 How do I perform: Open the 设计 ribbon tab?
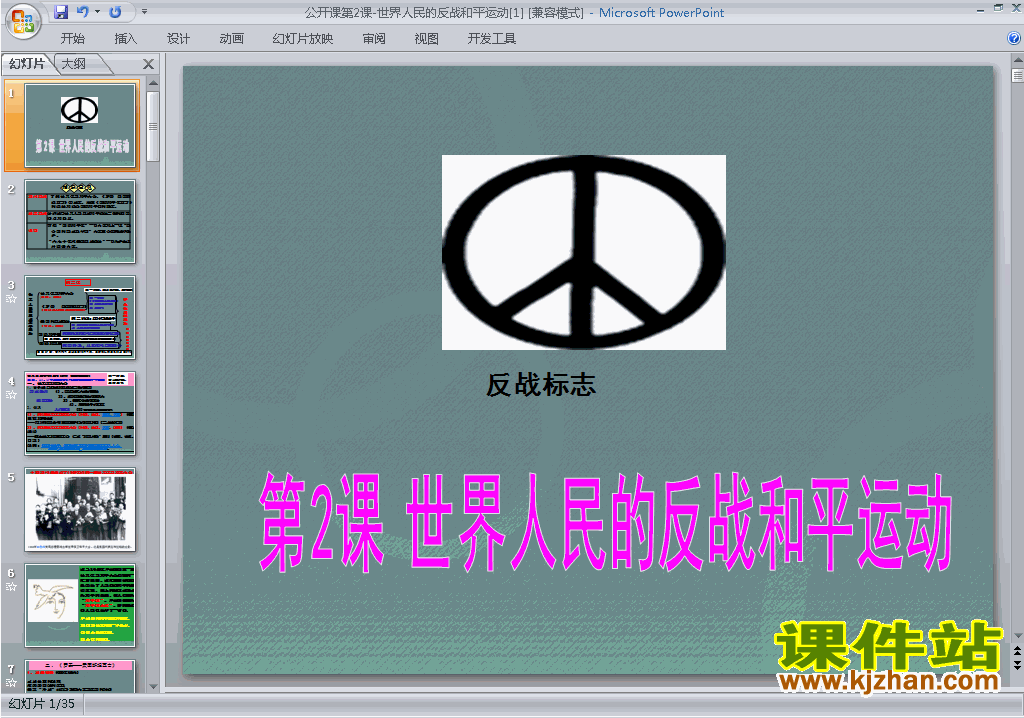pyautogui.click(x=178, y=39)
